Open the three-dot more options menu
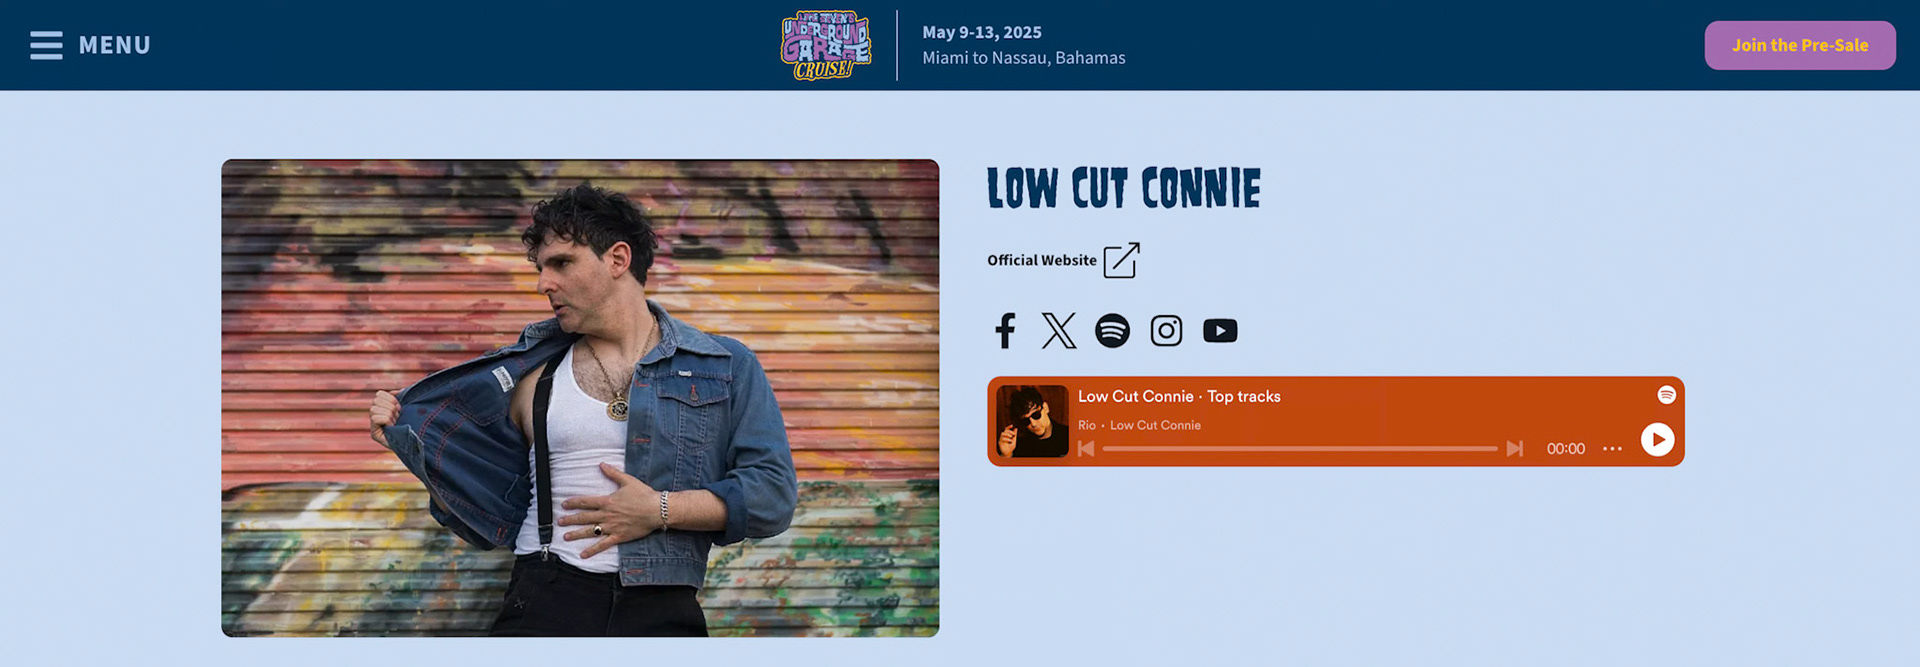This screenshot has width=1920, height=667. click(1612, 449)
